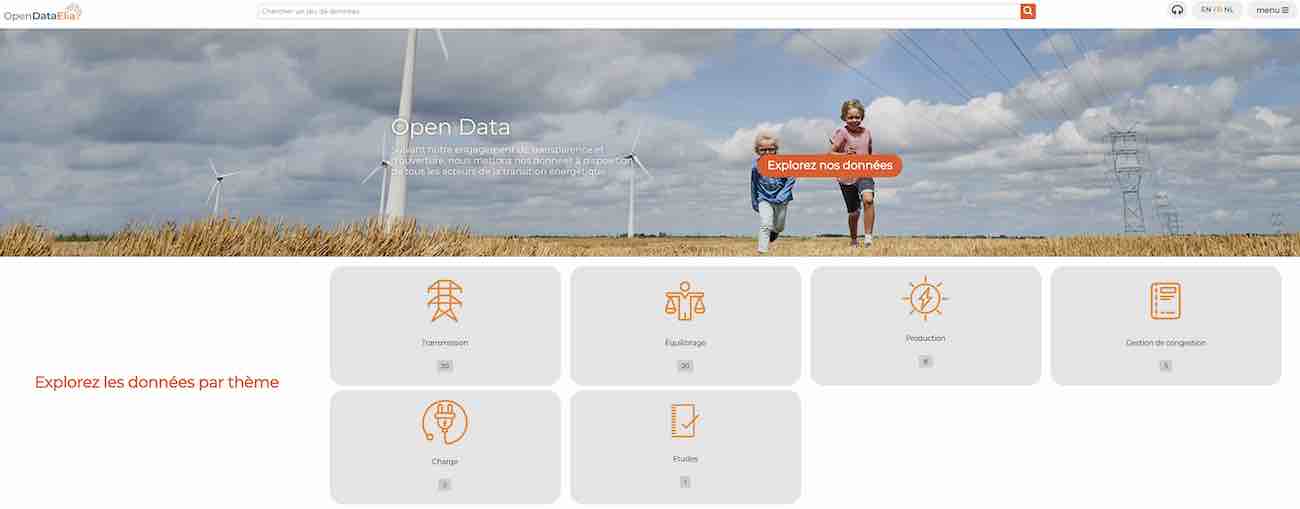
Task: Click the Equilibrage dataset count badge
Action: 685,366
